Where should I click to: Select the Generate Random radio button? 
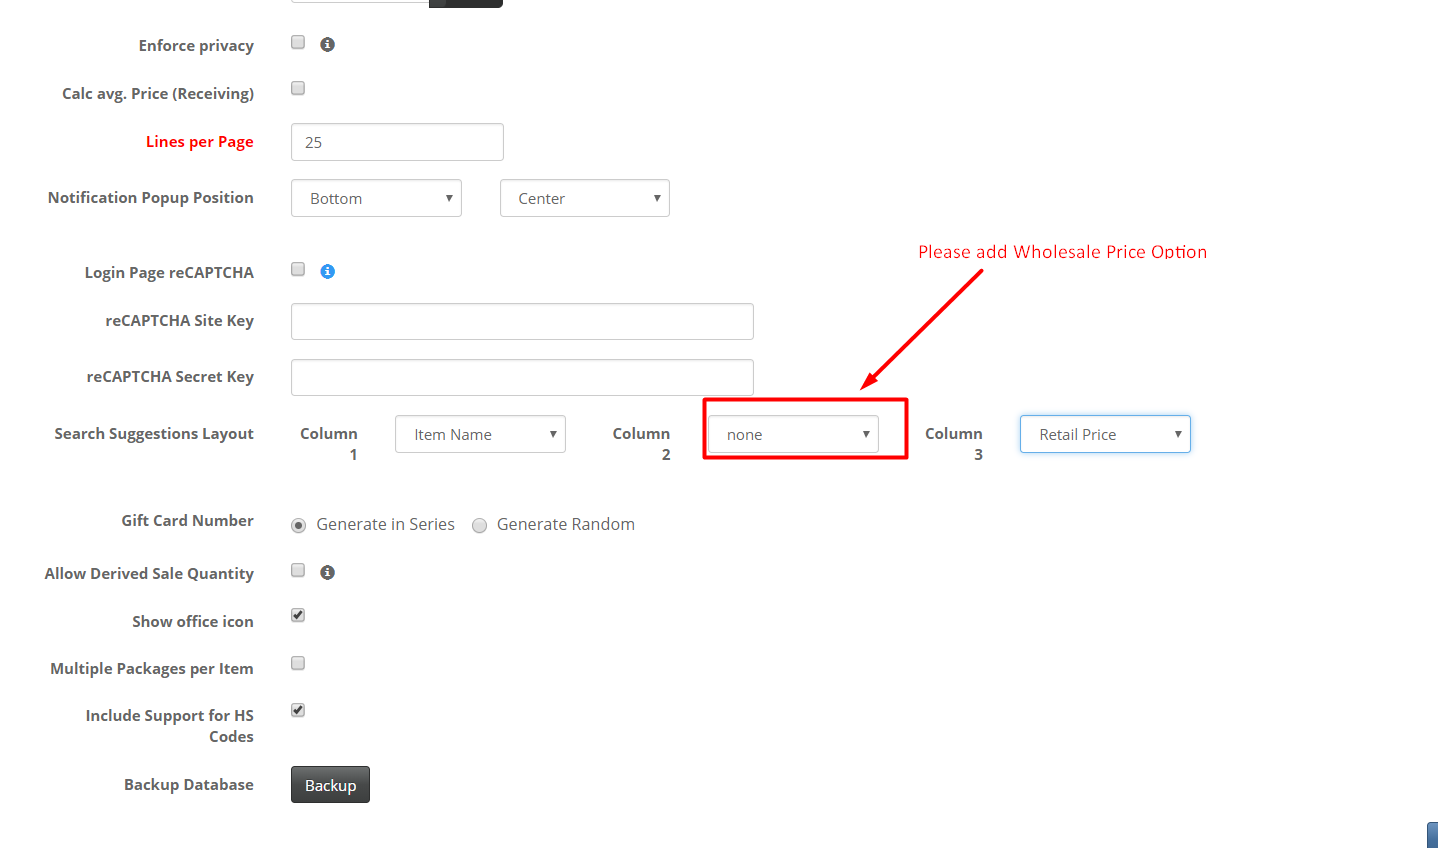(479, 525)
